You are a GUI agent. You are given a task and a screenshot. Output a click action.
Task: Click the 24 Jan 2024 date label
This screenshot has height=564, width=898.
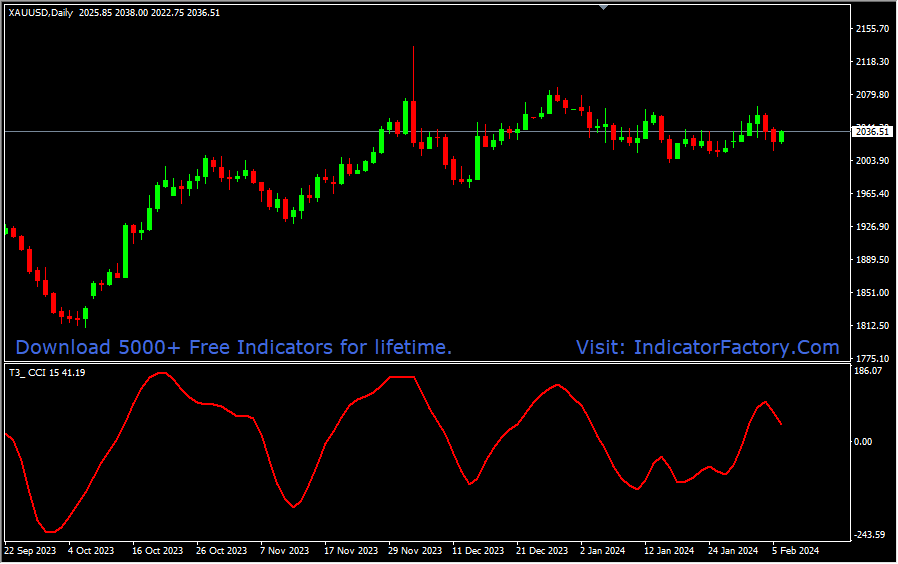coord(733,551)
